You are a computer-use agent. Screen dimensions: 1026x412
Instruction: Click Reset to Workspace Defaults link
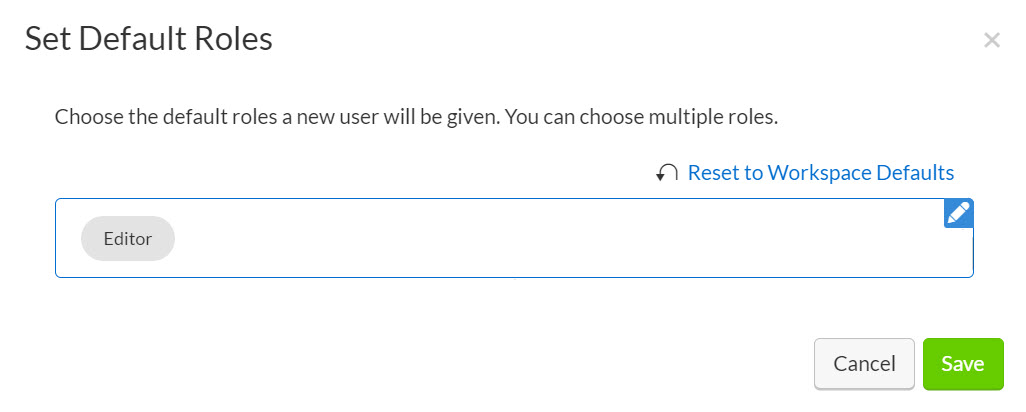820,173
